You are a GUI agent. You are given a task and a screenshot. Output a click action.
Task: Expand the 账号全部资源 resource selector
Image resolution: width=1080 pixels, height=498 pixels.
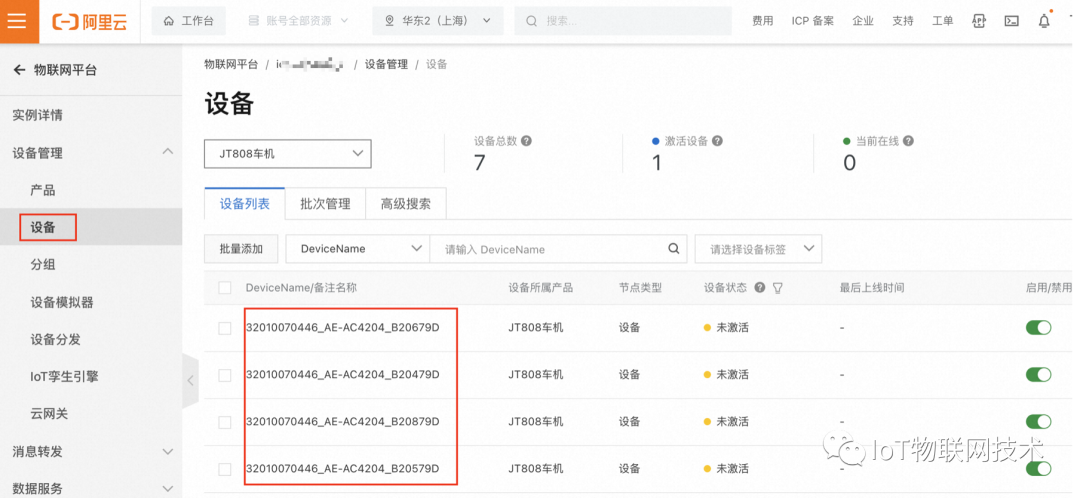click(x=298, y=21)
